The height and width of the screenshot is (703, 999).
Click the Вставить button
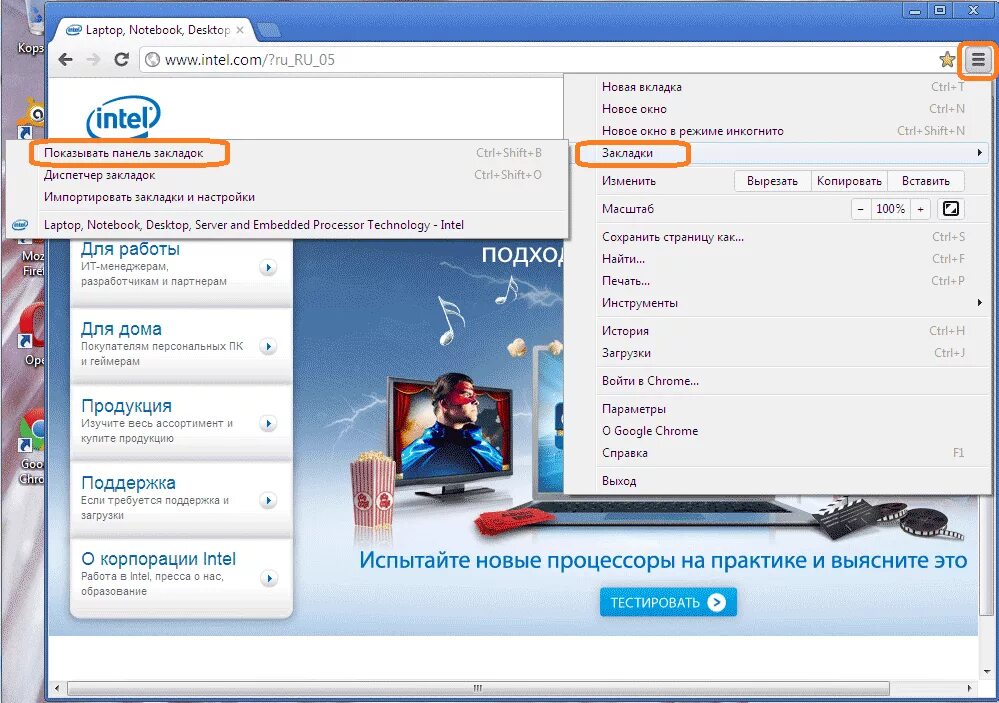click(925, 181)
